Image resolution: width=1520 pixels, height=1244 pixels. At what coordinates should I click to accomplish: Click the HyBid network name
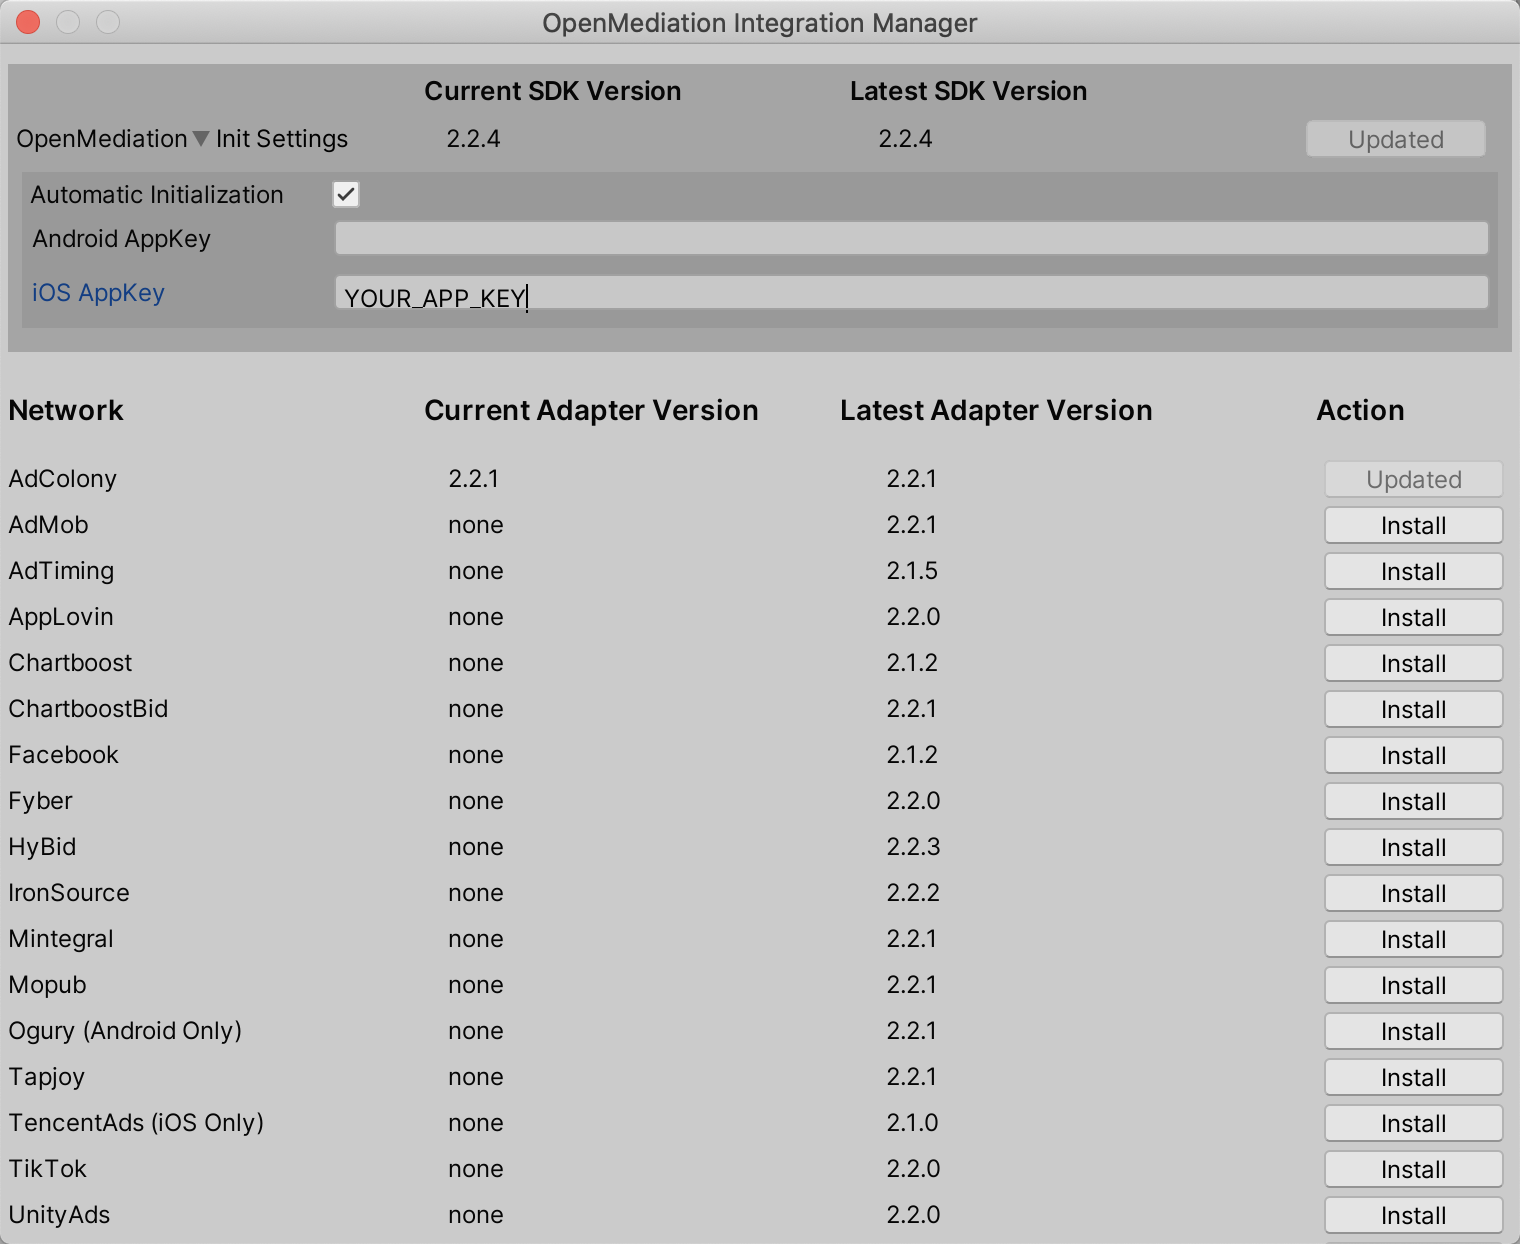pos(43,847)
